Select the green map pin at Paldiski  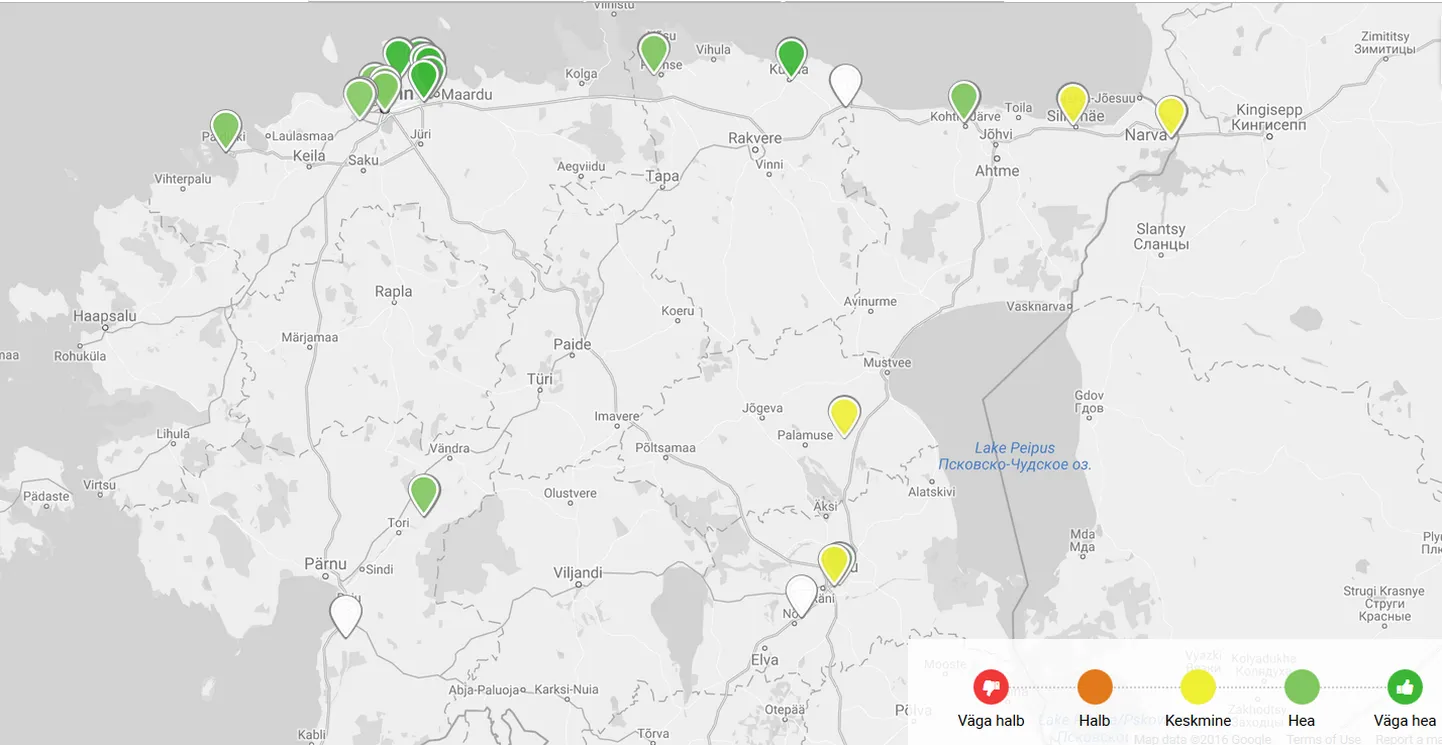pos(226,130)
